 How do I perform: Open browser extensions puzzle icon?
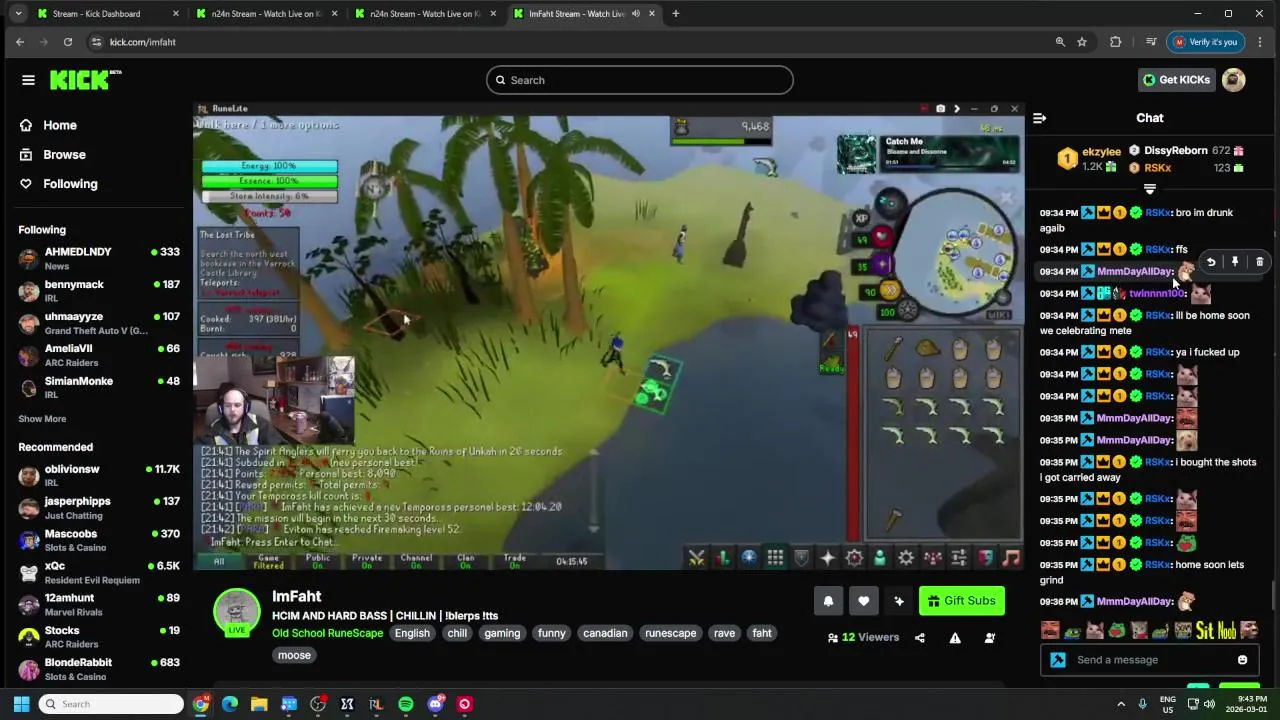[1115, 42]
